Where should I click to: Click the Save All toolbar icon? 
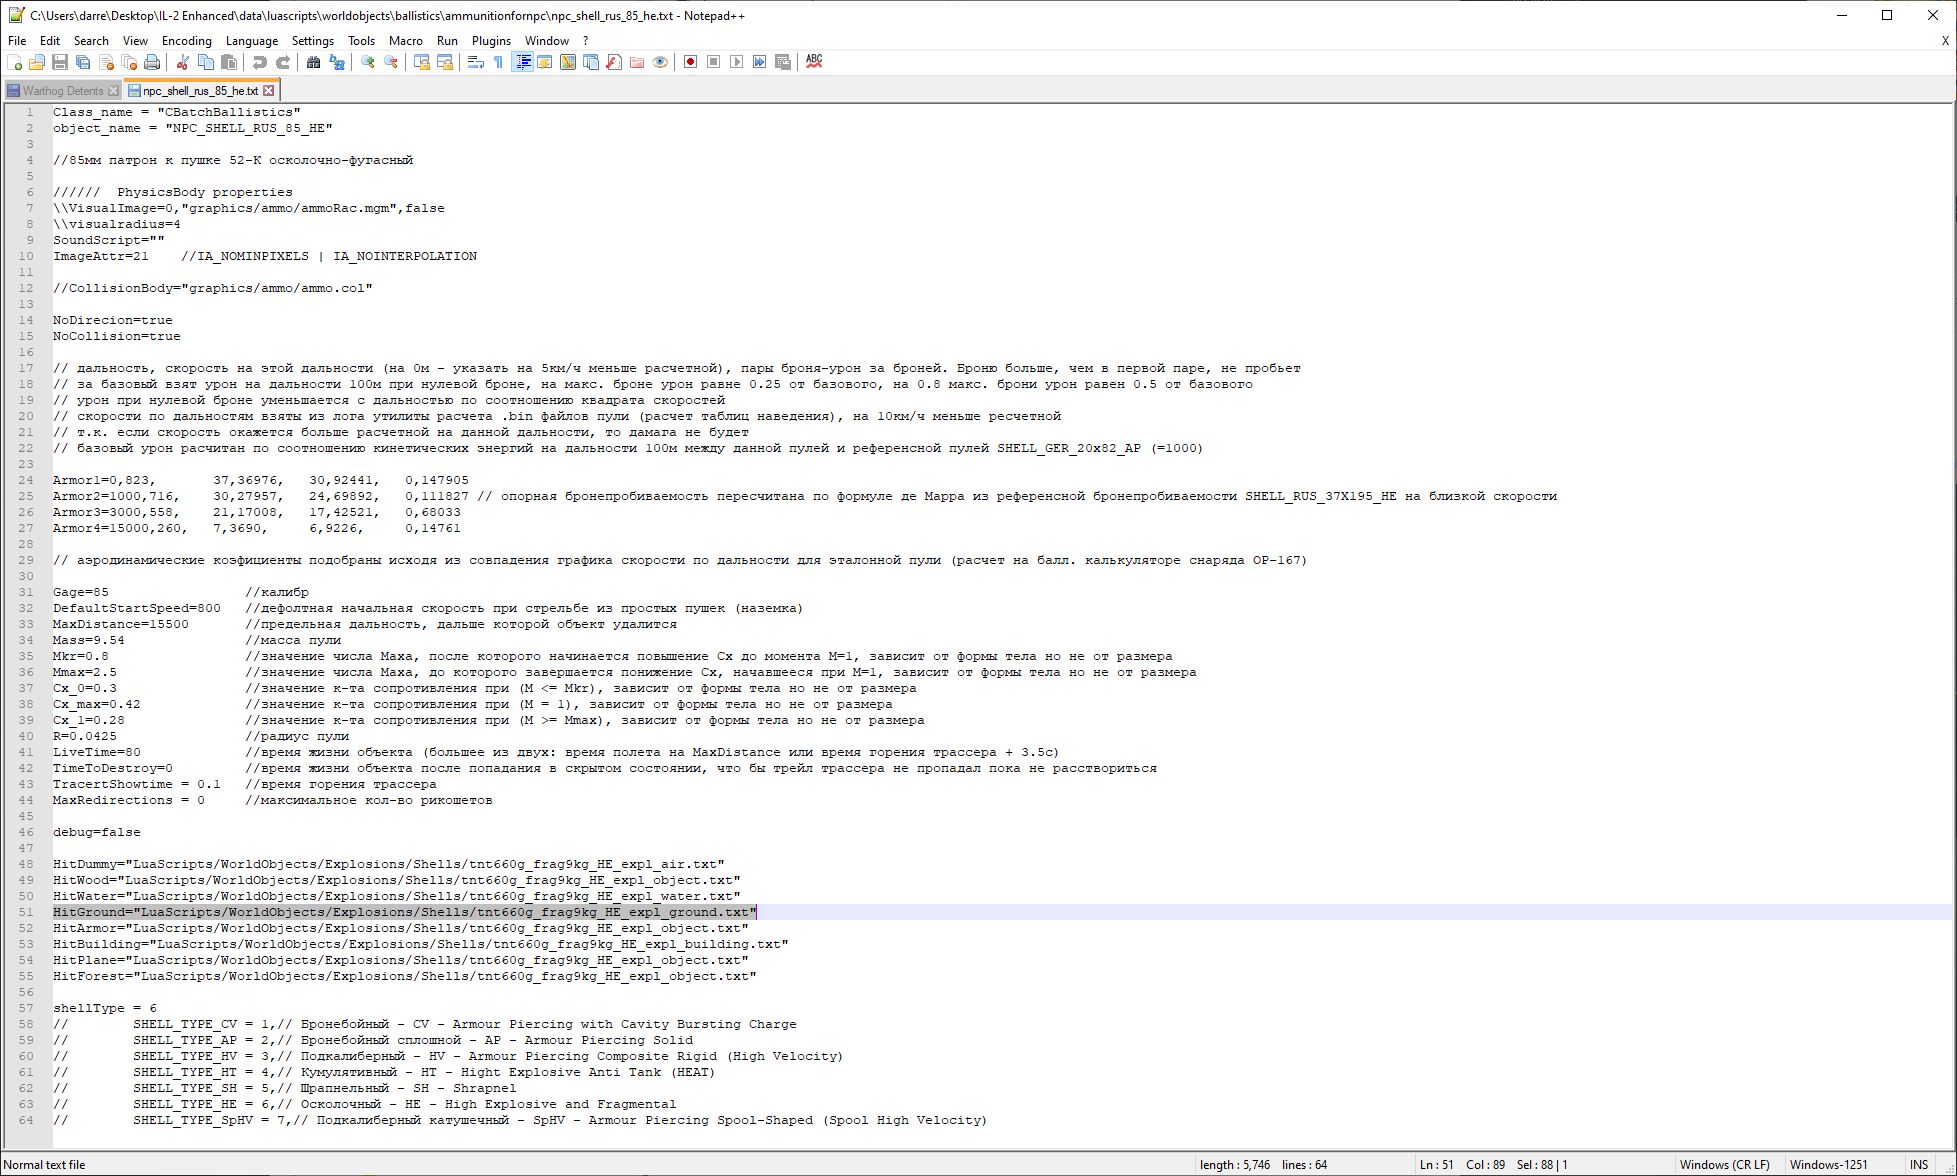(x=83, y=62)
